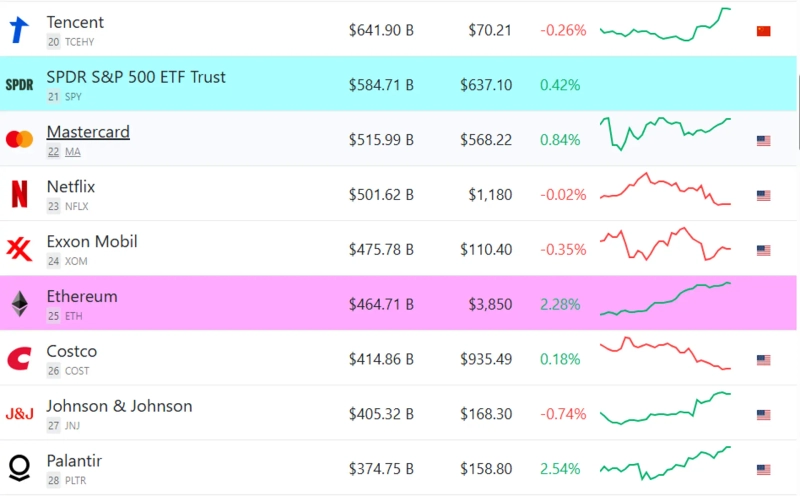Open the Tencent 30-day price chart
The image size is (800, 496).
(665, 26)
